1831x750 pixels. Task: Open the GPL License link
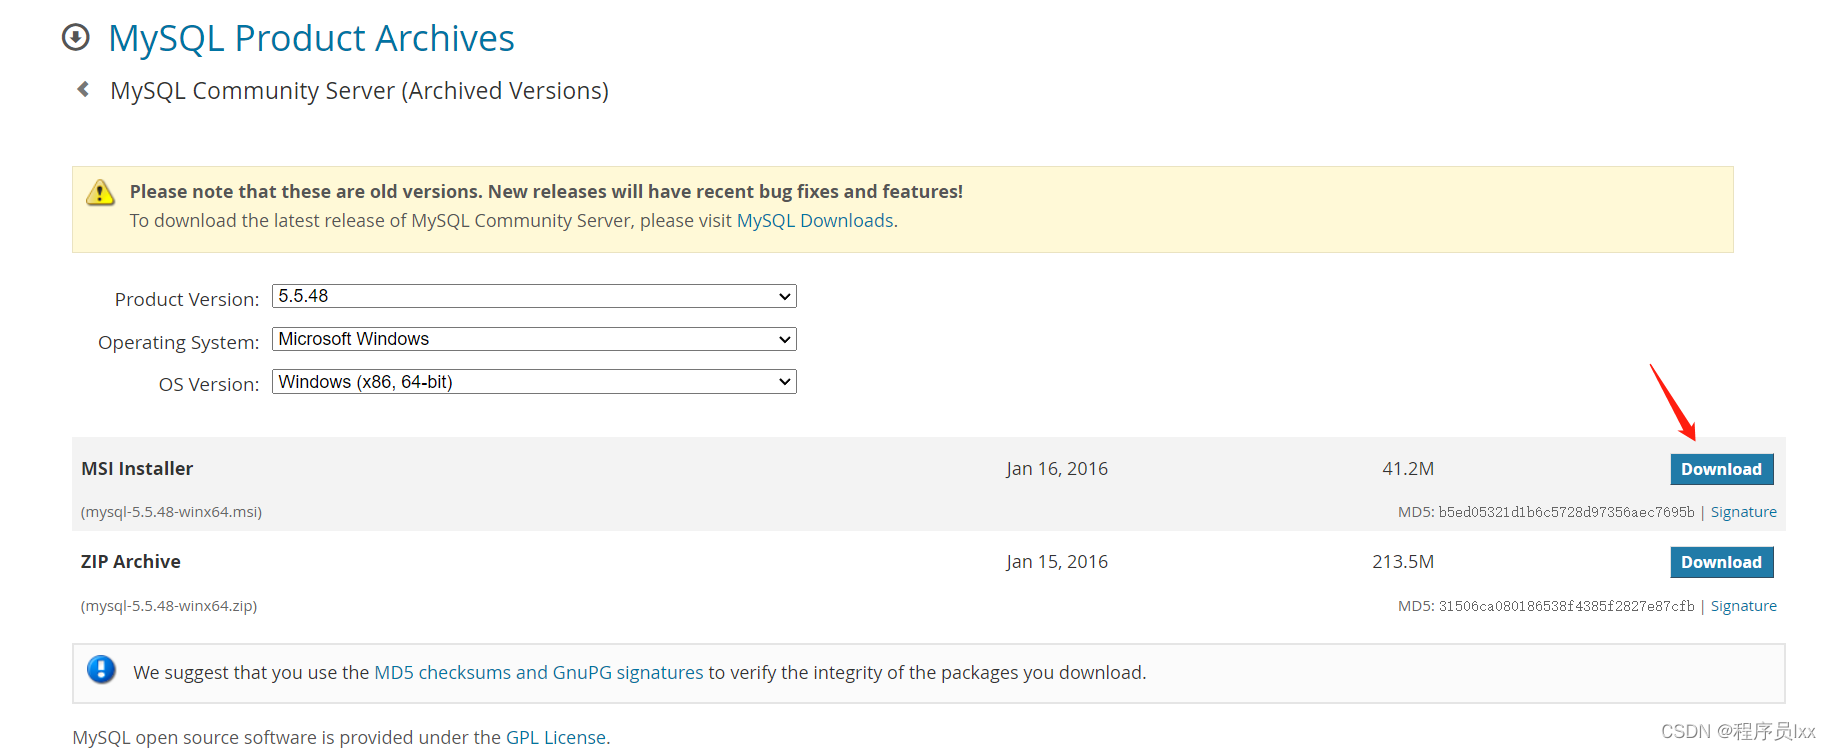tap(555, 737)
